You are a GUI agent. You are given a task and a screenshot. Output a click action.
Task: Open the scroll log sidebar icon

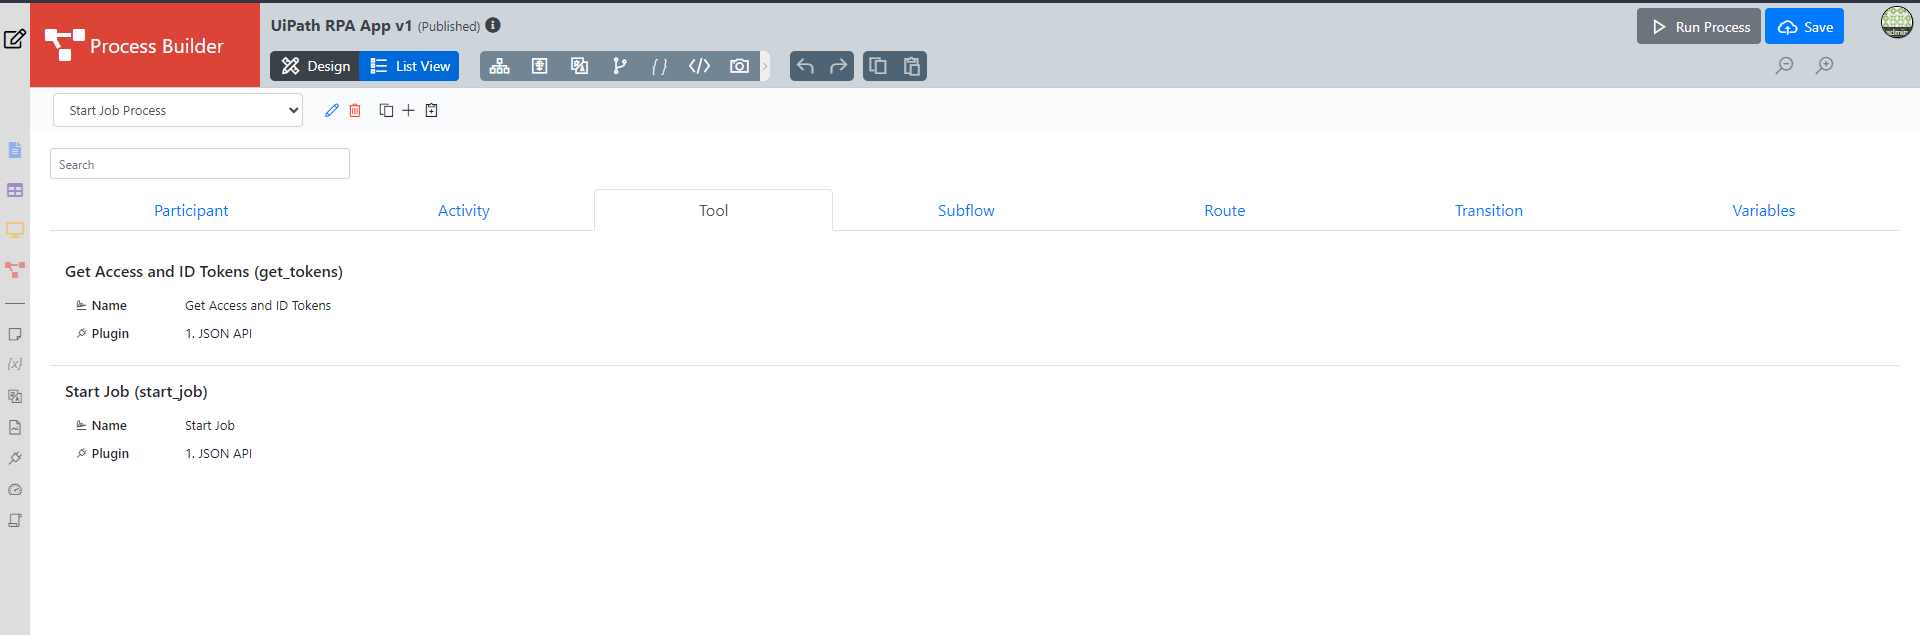tap(15, 520)
